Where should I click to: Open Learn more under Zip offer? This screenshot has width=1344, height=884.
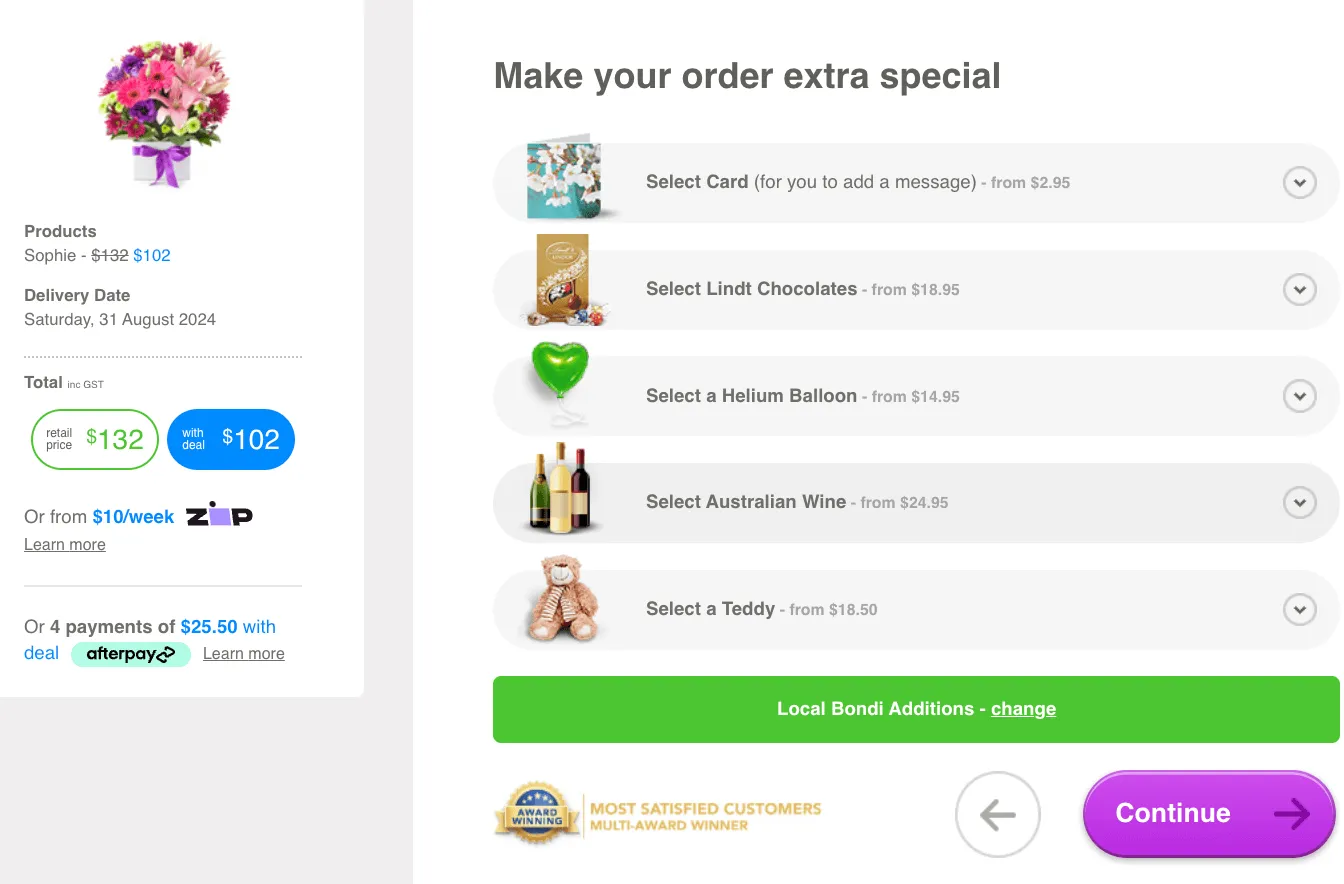click(x=65, y=545)
